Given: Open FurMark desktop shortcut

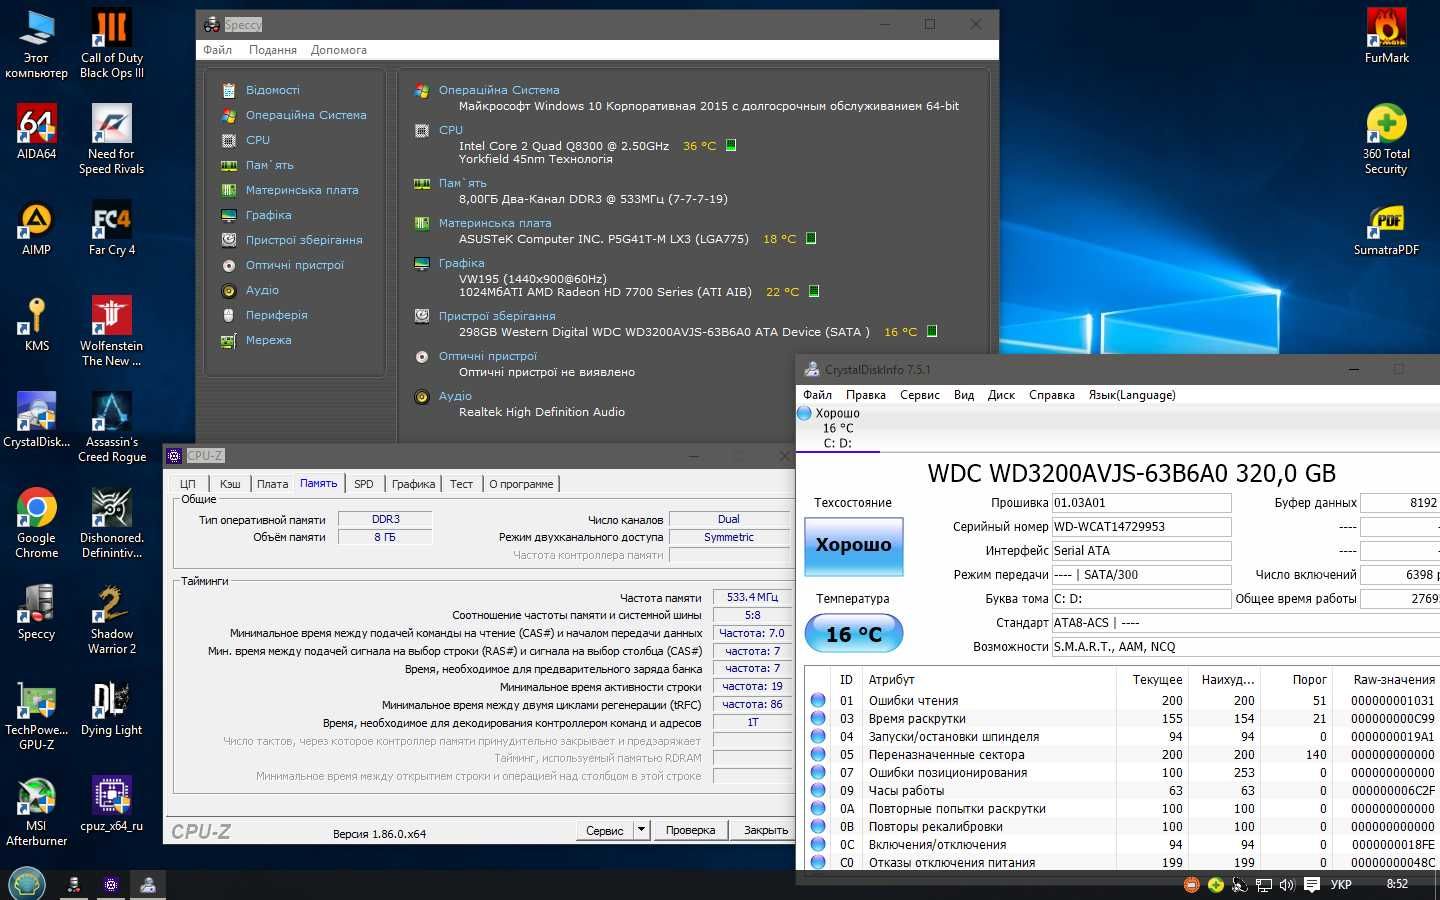Looking at the screenshot, I should click(x=1386, y=37).
